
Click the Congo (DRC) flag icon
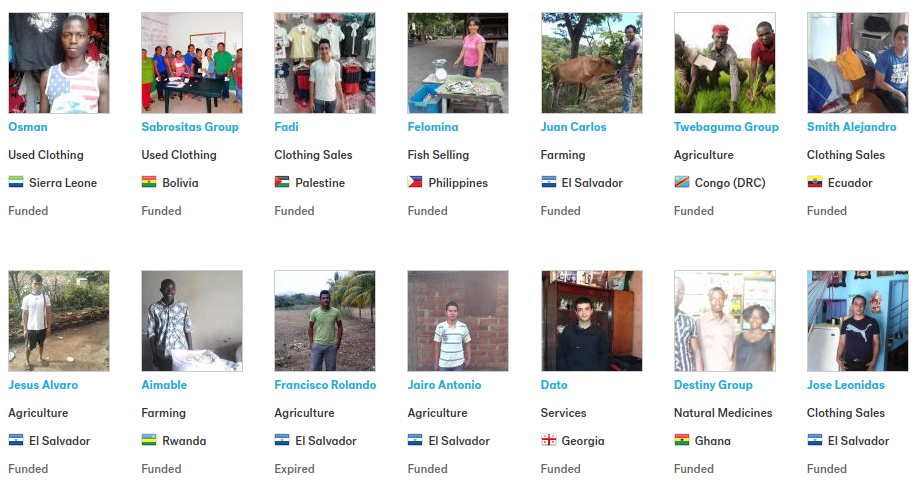(x=682, y=182)
